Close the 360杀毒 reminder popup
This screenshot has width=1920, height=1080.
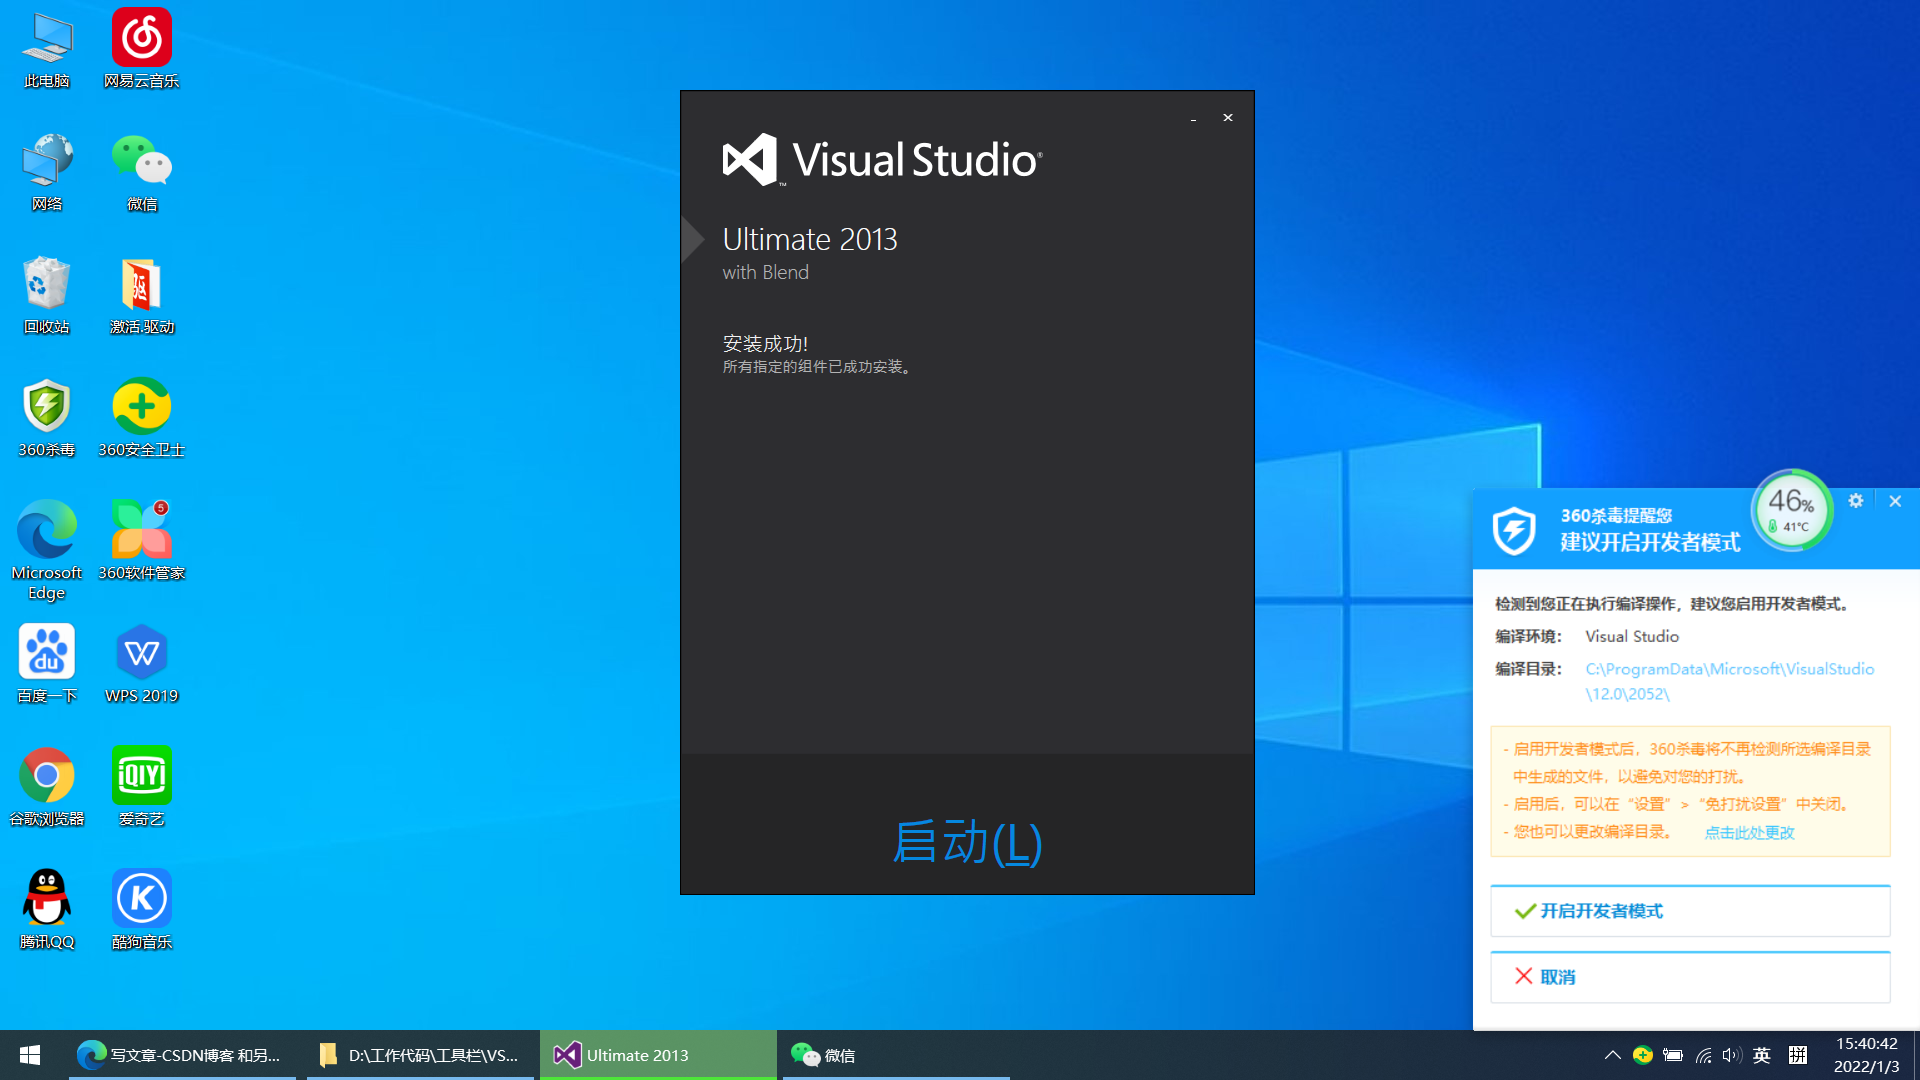(1895, 501)
